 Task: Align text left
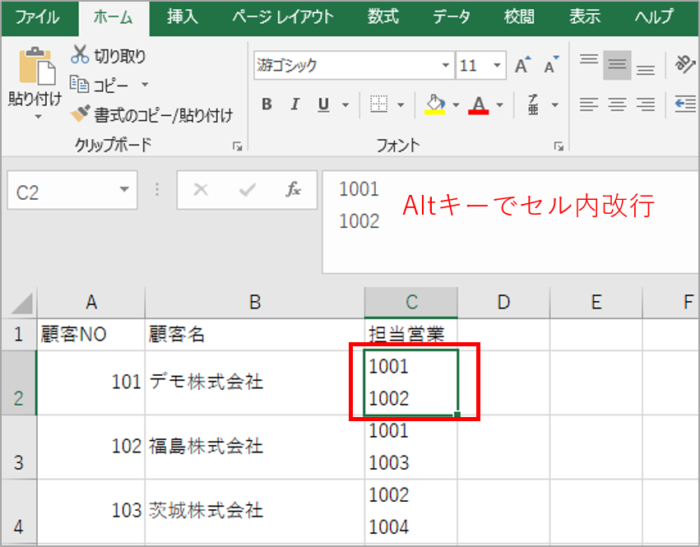pos(589,104)
